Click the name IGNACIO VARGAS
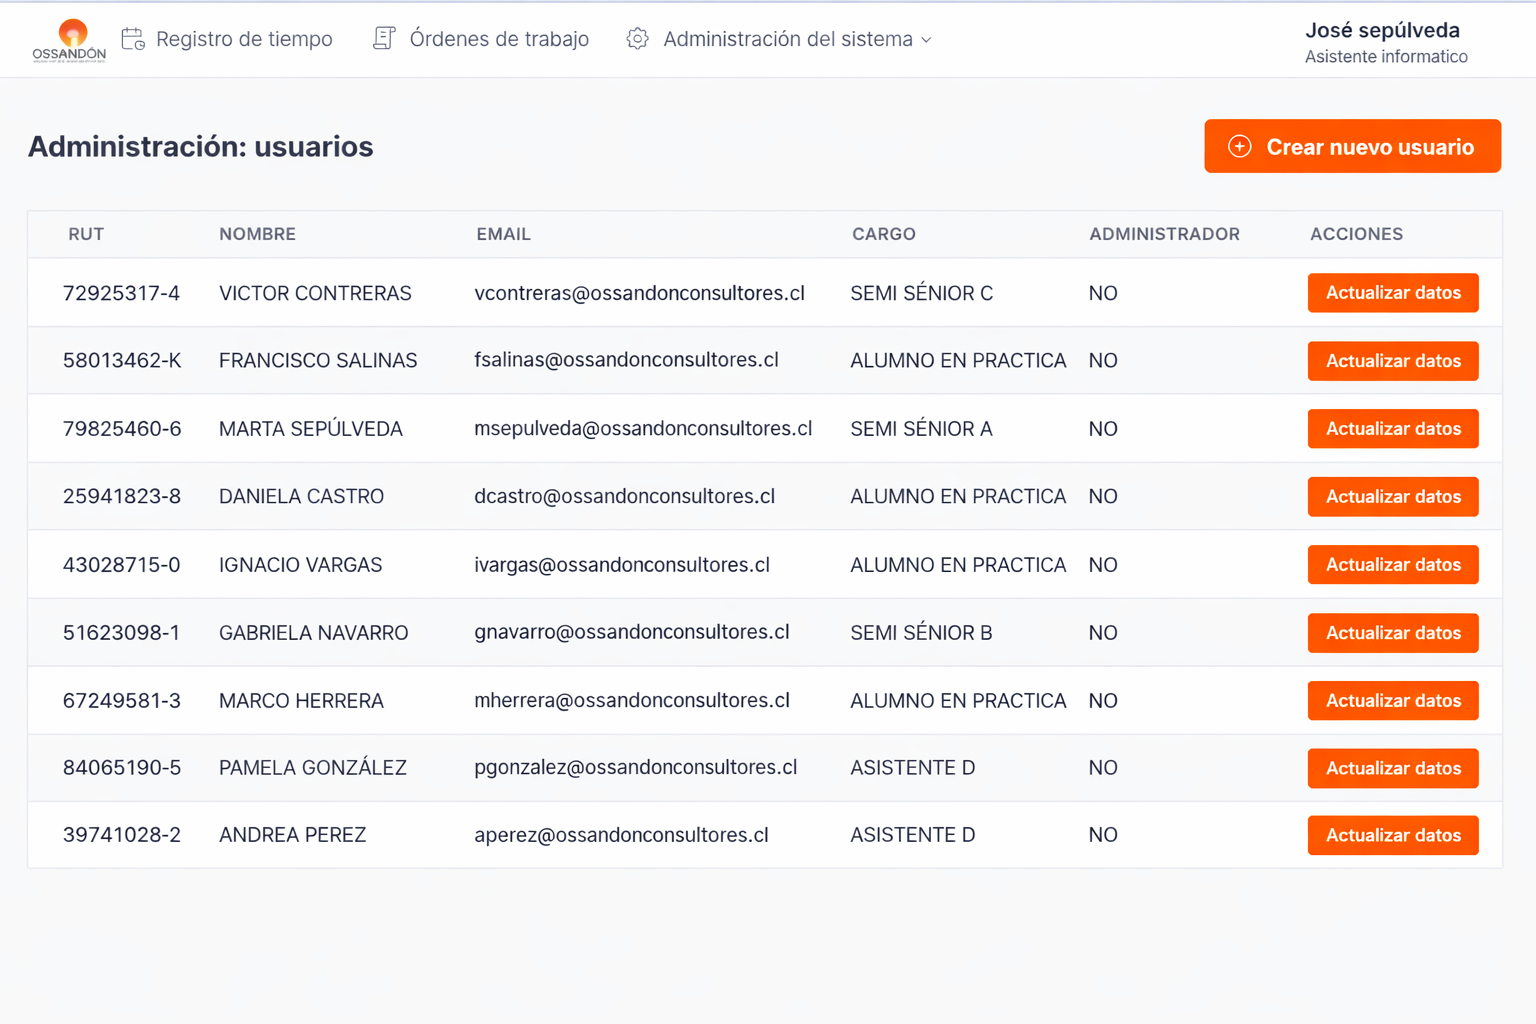The height and width of the screenshot is (1024, 1536). 300,565
